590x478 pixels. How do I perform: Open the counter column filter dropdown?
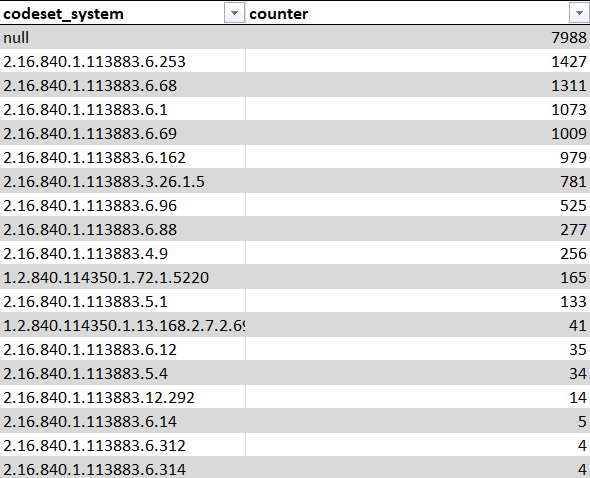point(579,14)
